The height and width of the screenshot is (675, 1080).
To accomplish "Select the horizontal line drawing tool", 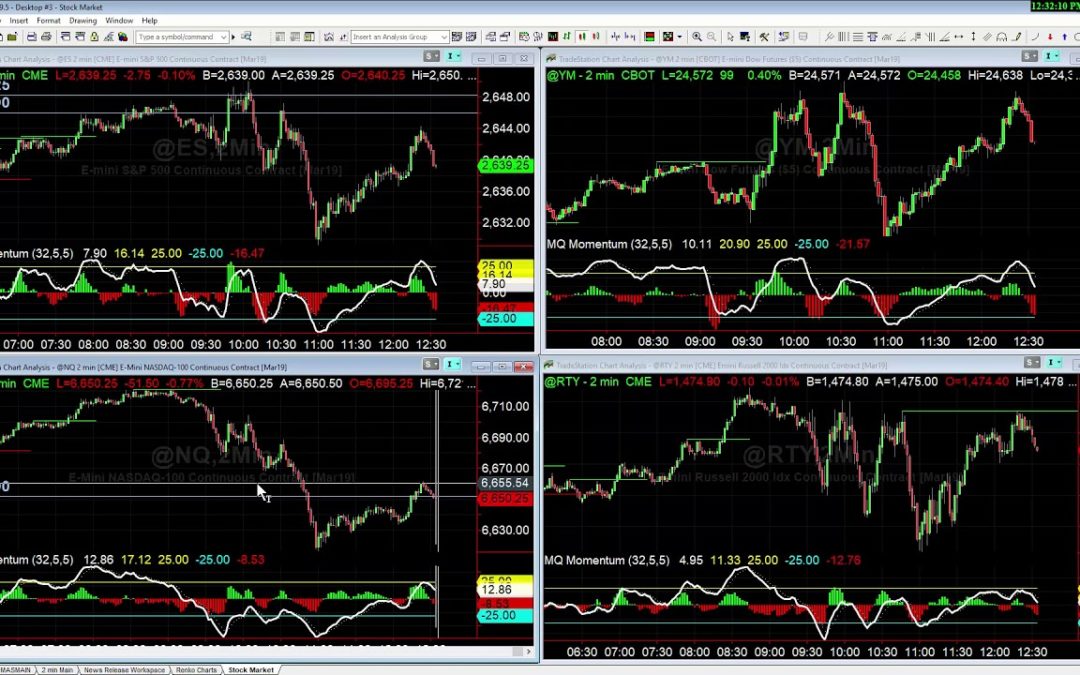I will tap(858, 37).
